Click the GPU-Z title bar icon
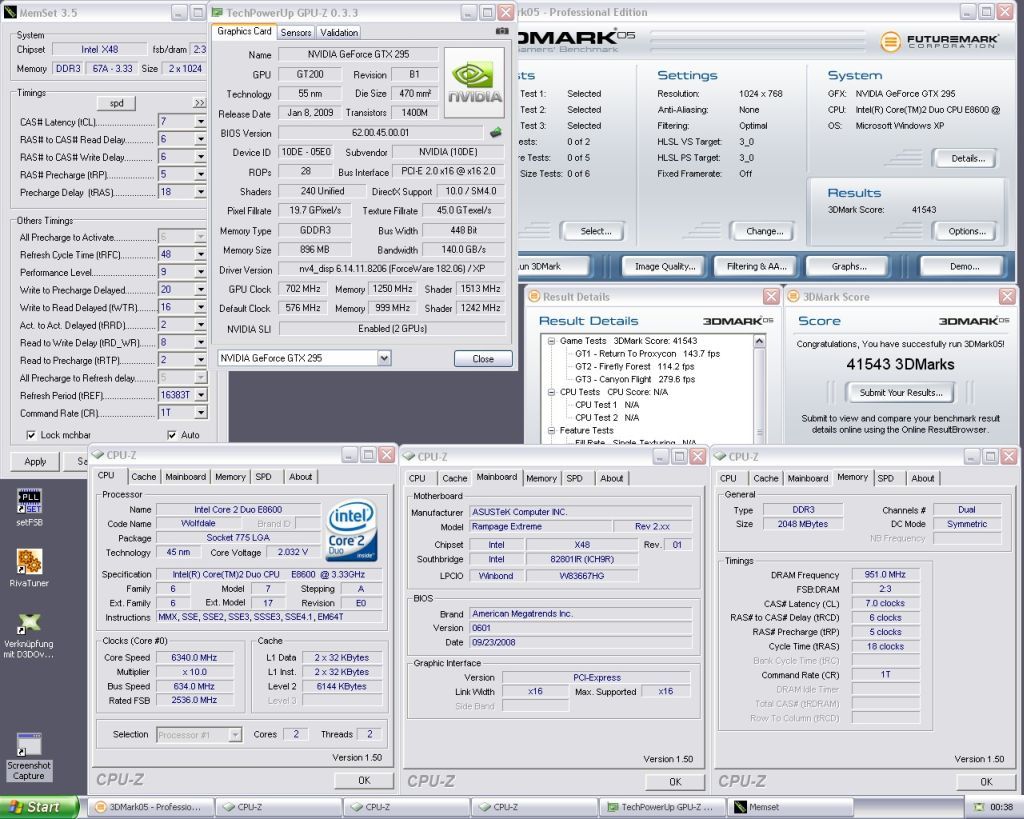1024x819 pixels. [217, 12]
